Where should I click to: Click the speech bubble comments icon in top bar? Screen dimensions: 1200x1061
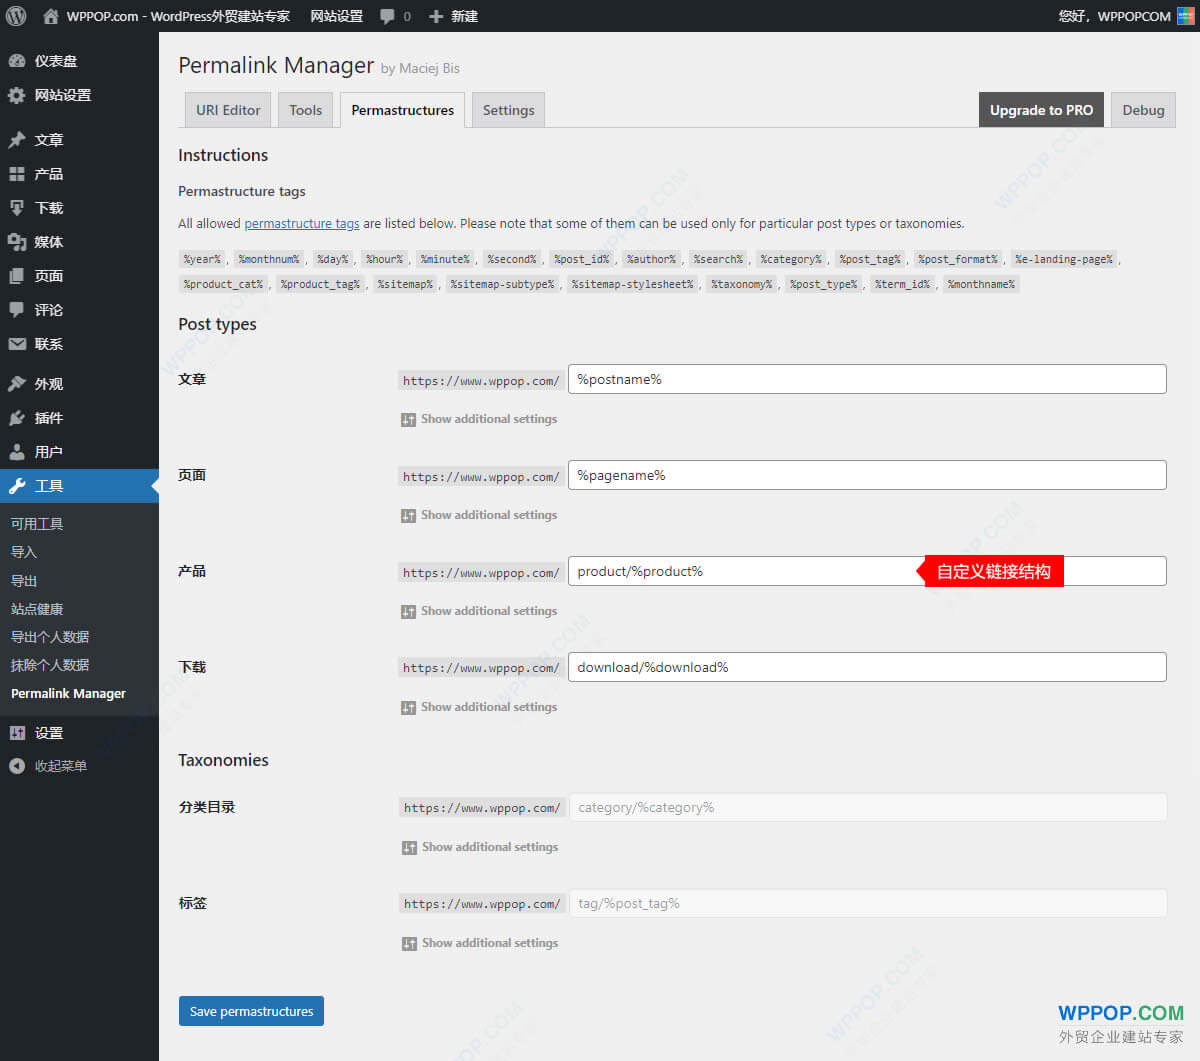click(x=389, y=15)
